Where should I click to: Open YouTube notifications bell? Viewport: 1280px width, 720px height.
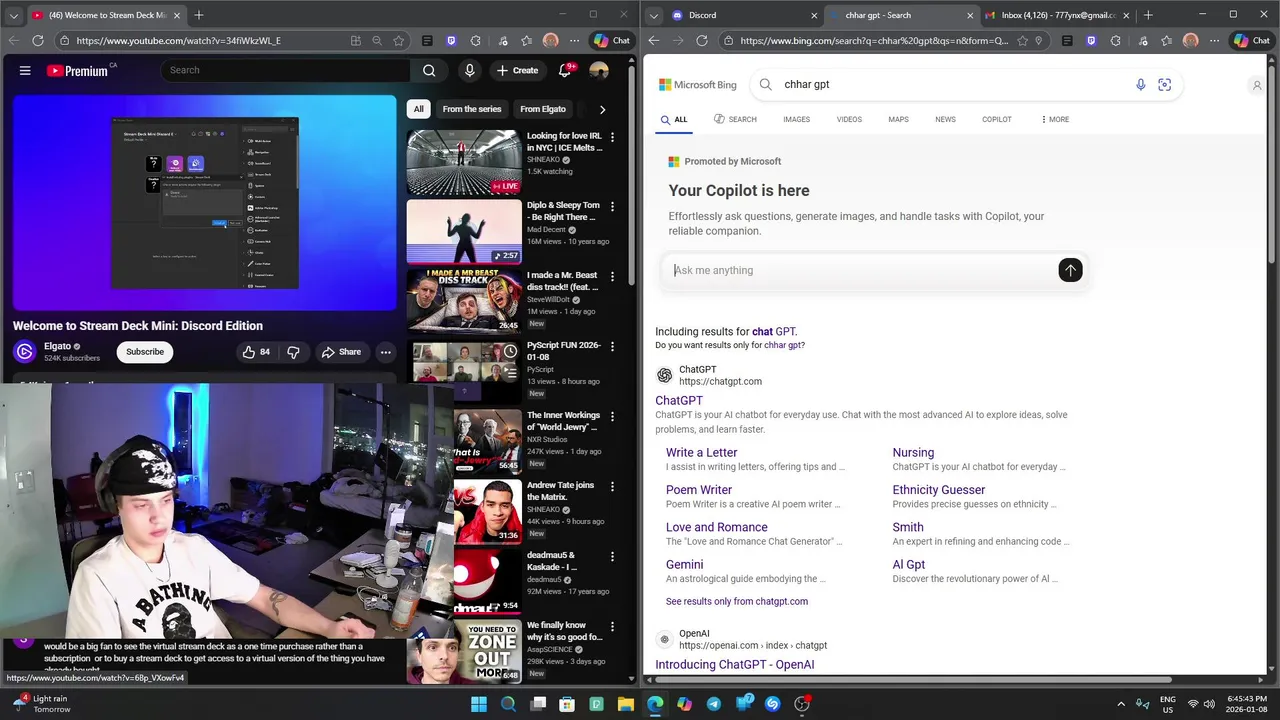[x=565, y=70]
